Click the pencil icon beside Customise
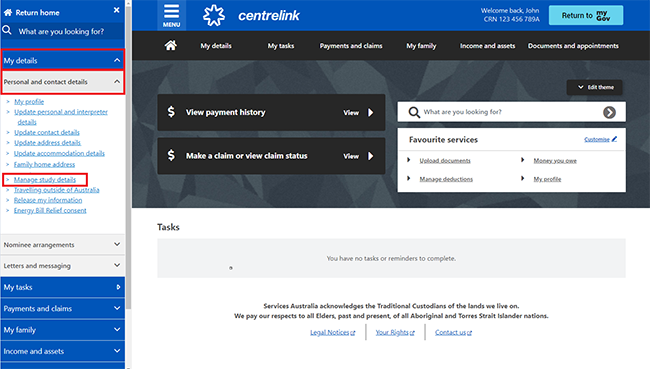This screenshot has height=369, width=650. pos(614,139)
